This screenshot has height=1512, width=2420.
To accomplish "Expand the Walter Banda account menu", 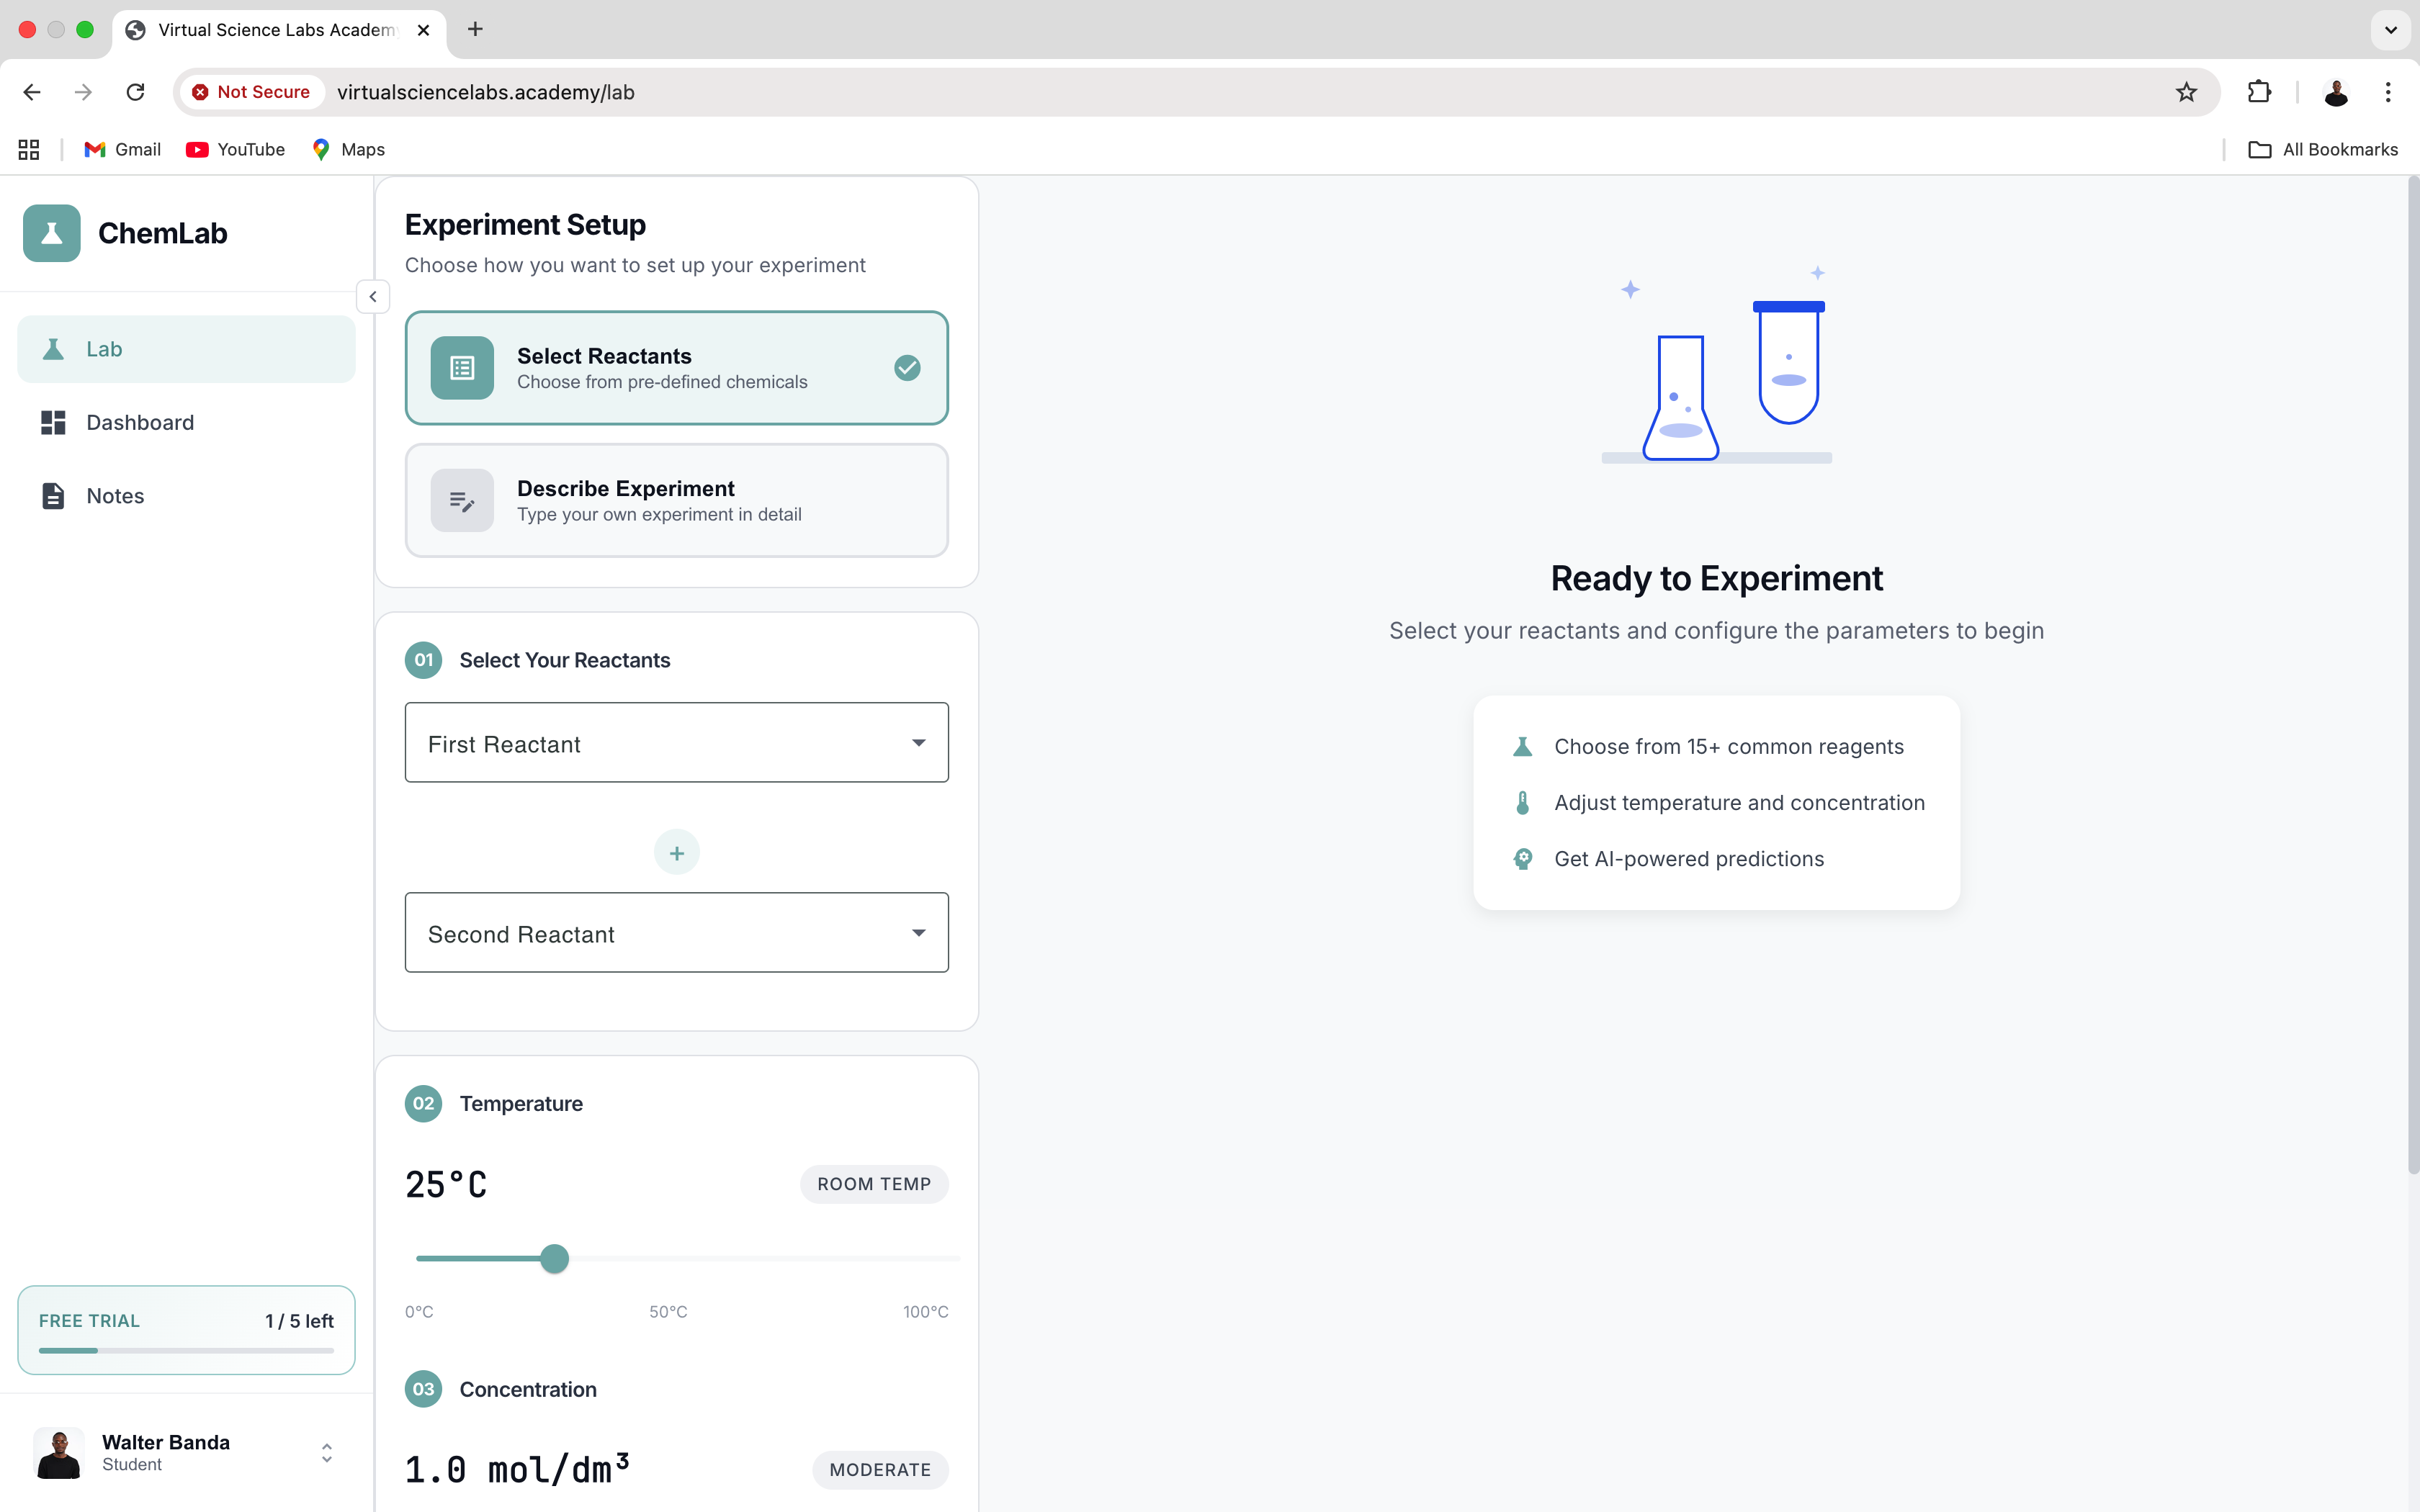I will pyautogui.click(x=326, y=1452).
